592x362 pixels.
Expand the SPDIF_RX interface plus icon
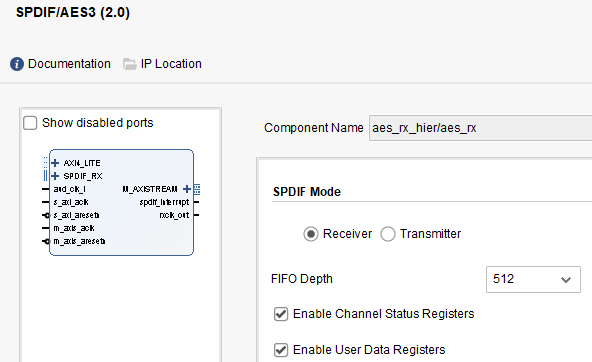coord(55,176)
